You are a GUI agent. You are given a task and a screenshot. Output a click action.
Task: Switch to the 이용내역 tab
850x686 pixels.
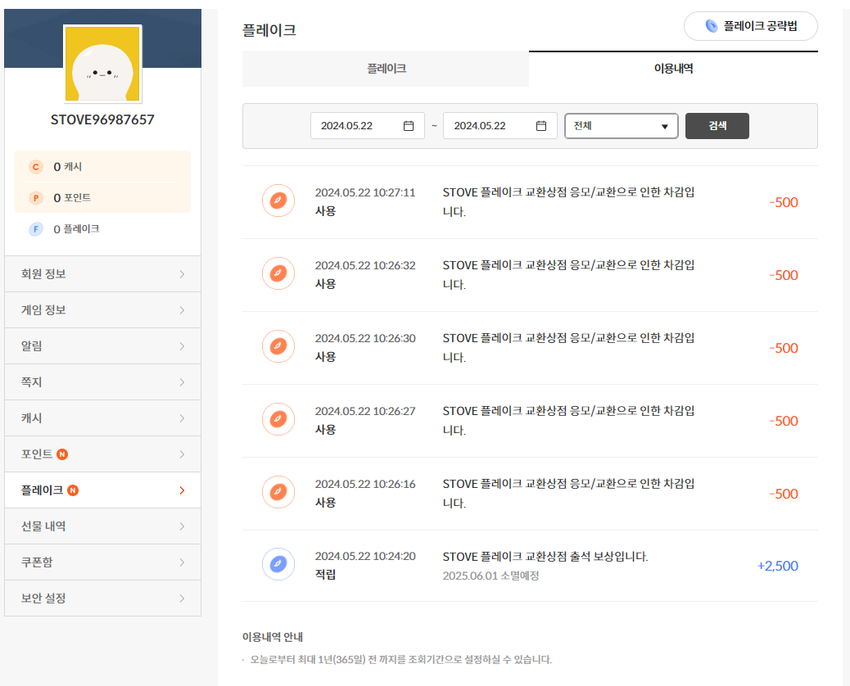(x=673, y=69)
